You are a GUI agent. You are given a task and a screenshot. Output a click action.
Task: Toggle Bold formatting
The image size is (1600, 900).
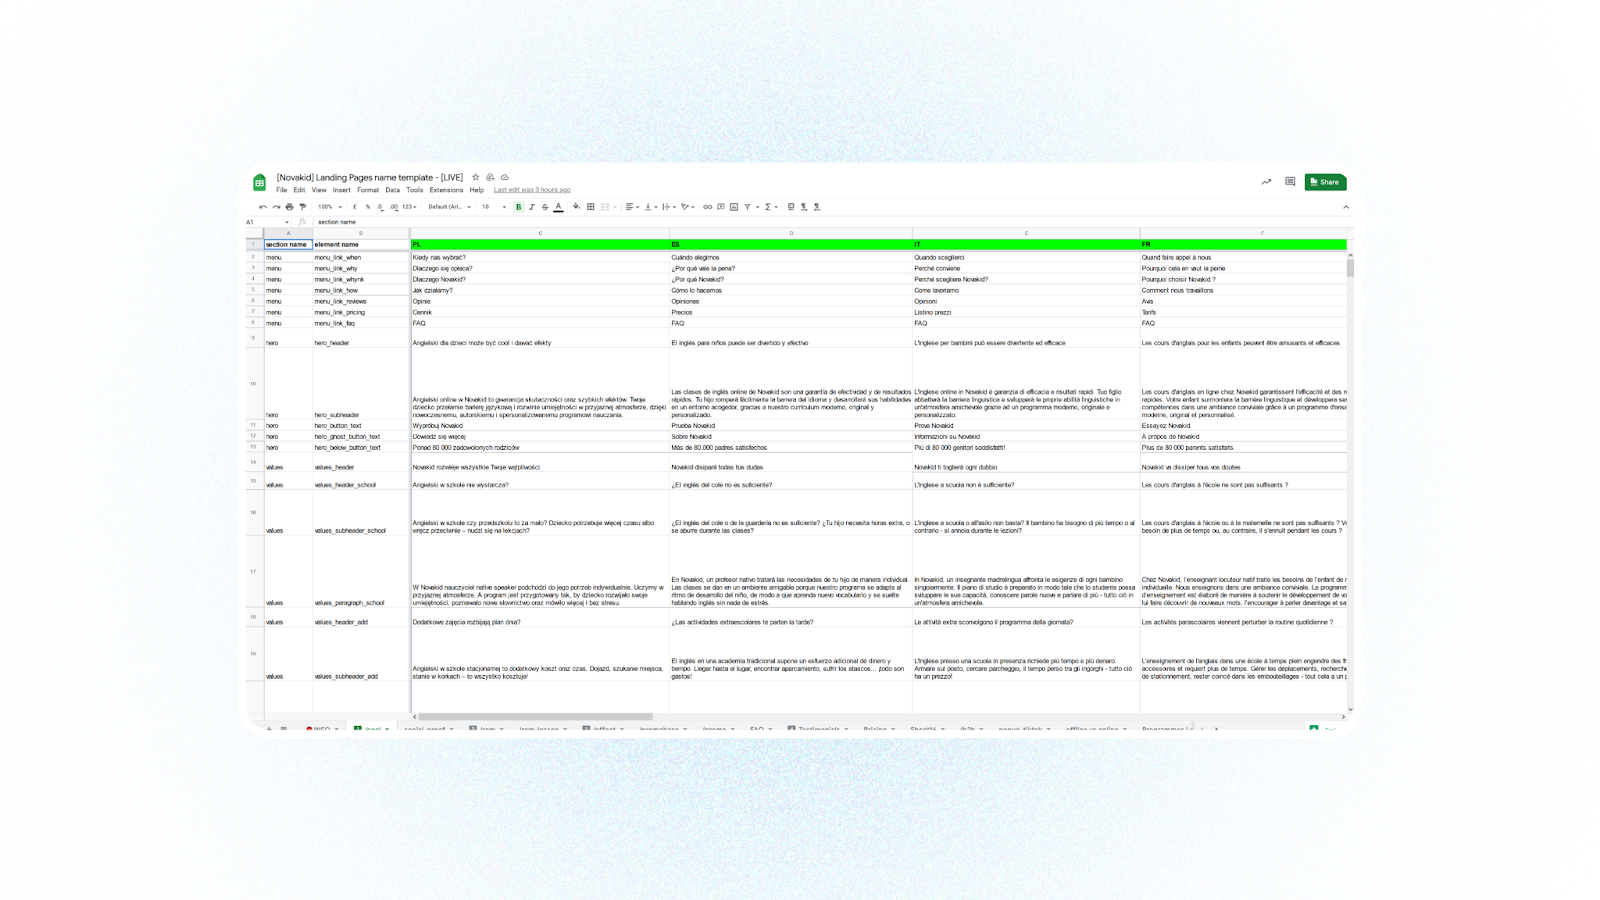[x=518, y=207]
